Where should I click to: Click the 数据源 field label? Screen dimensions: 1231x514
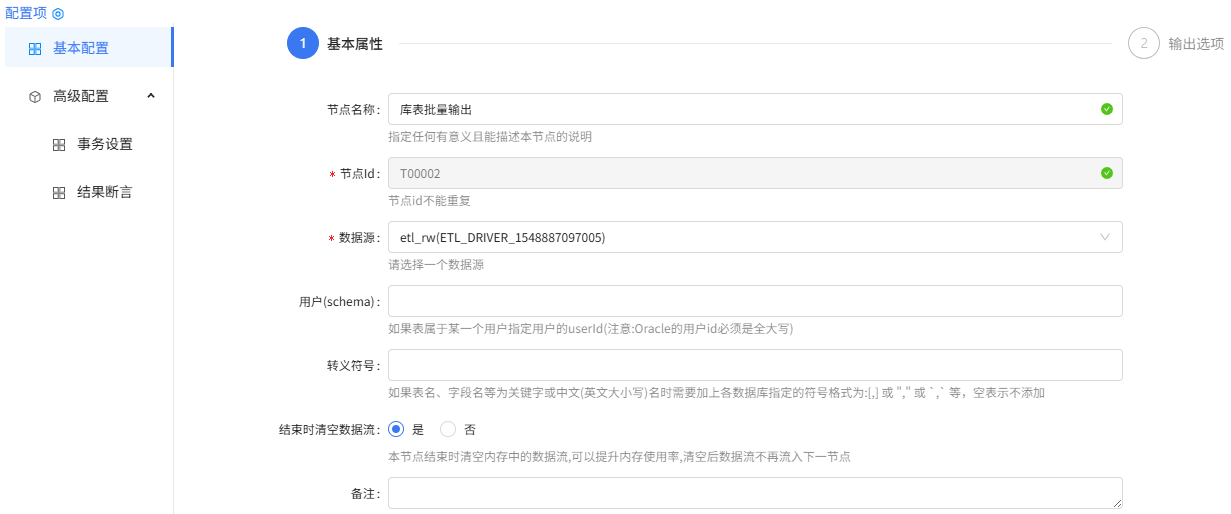(x=360, y=237)
